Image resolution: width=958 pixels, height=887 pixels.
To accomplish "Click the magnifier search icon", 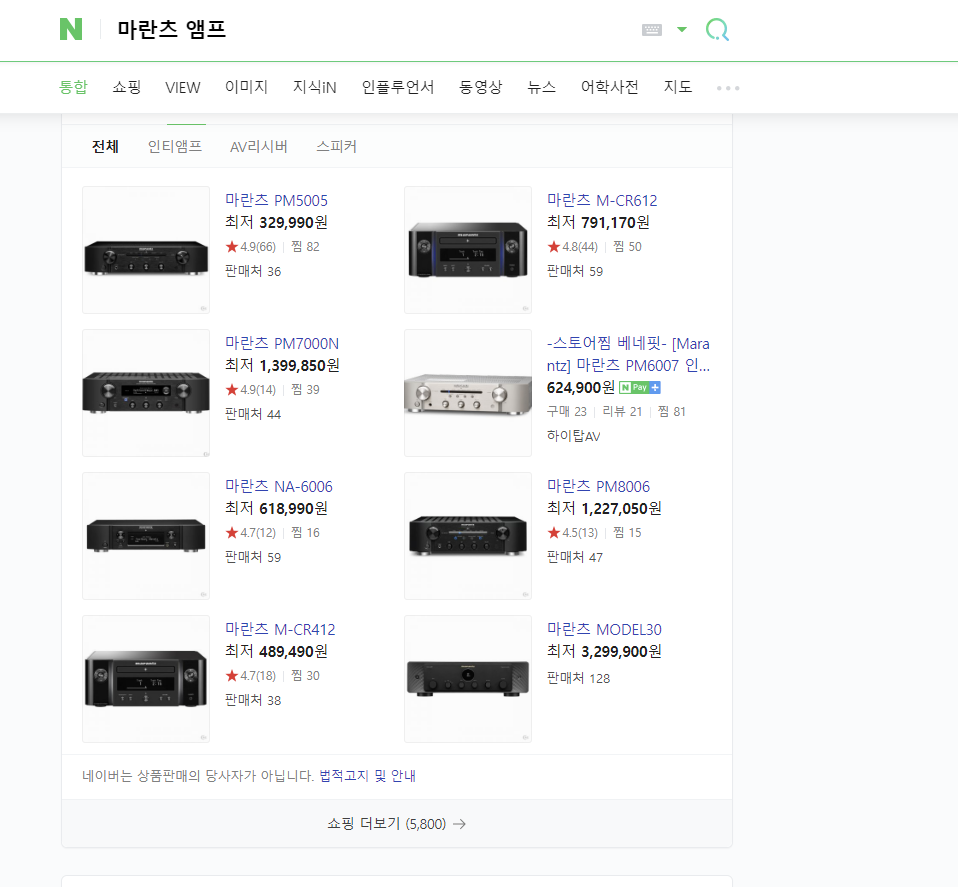I will 717,29.
